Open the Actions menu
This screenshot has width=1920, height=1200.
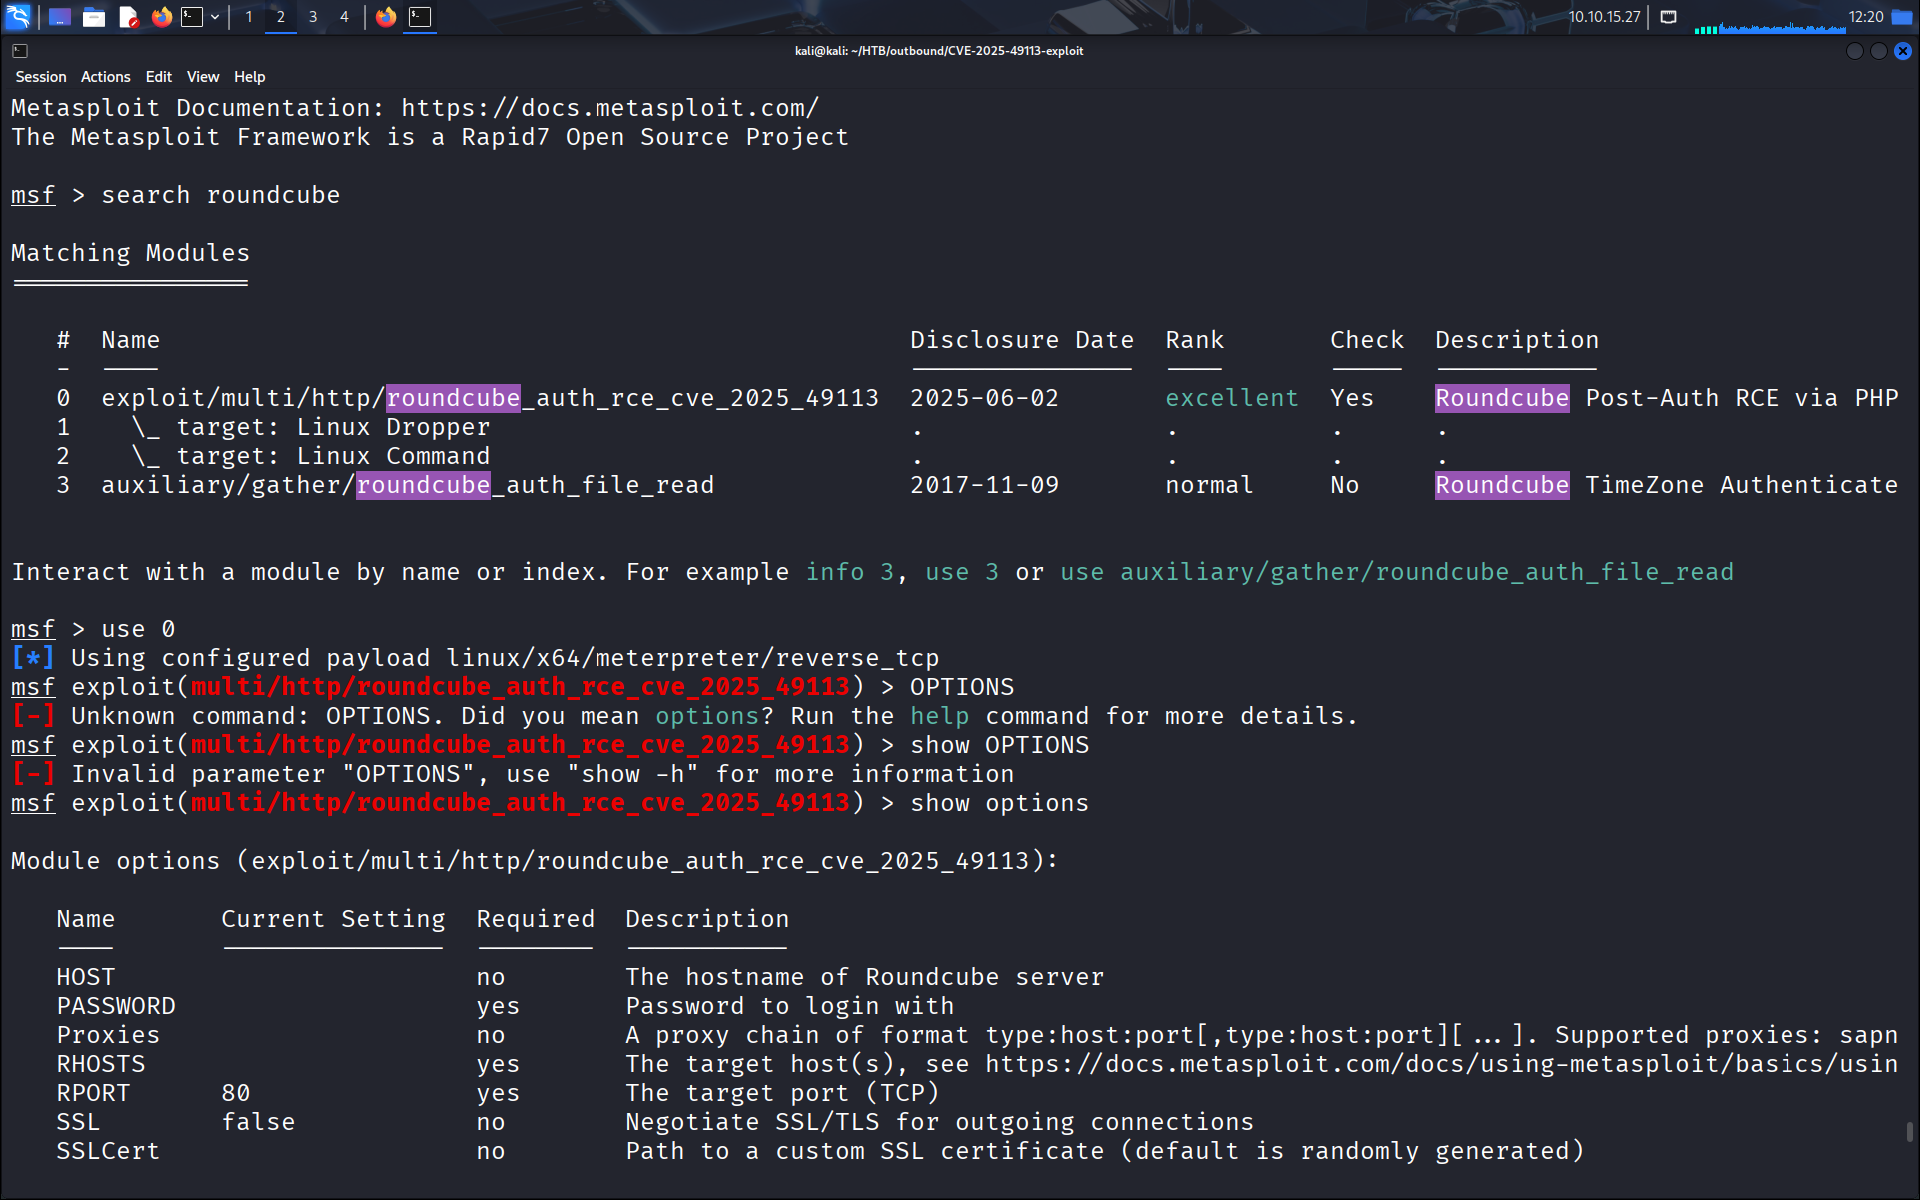105,77
